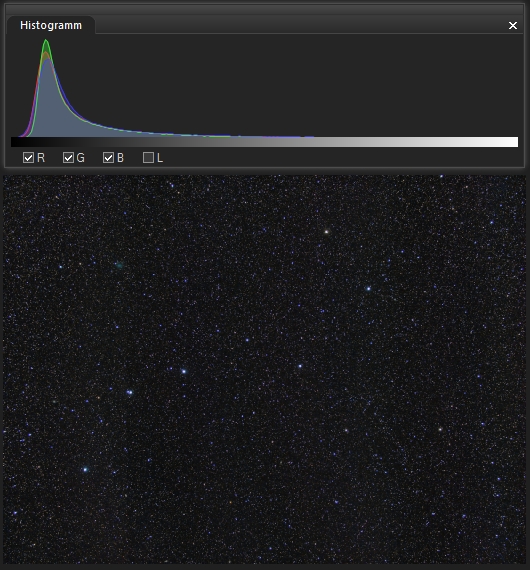Click the green peak of the histogram
This screenshot has width=530, height=570.
(x=46, y=41)
